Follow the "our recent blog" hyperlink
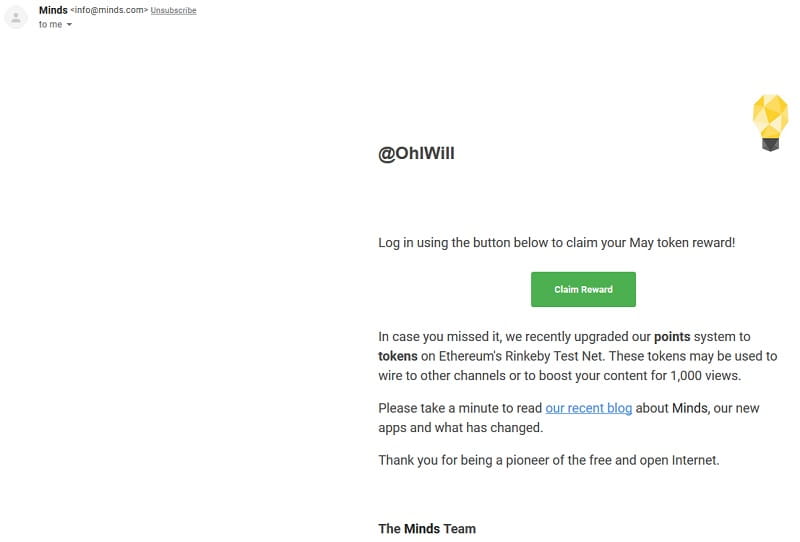The height and width of the screenshot is (542, 800). tap(589, 408)
